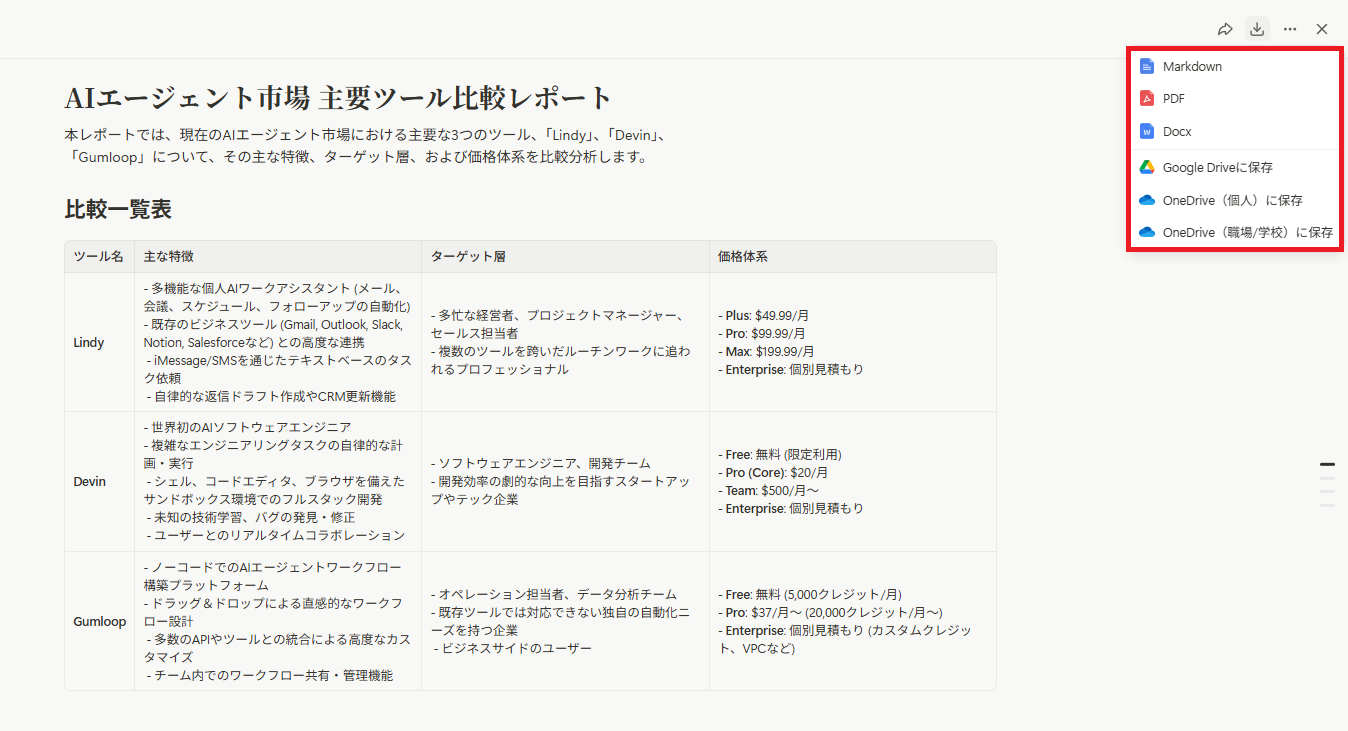
Task: Click the ビジネスサイドのユーザー line
Action: coord(513,648)
